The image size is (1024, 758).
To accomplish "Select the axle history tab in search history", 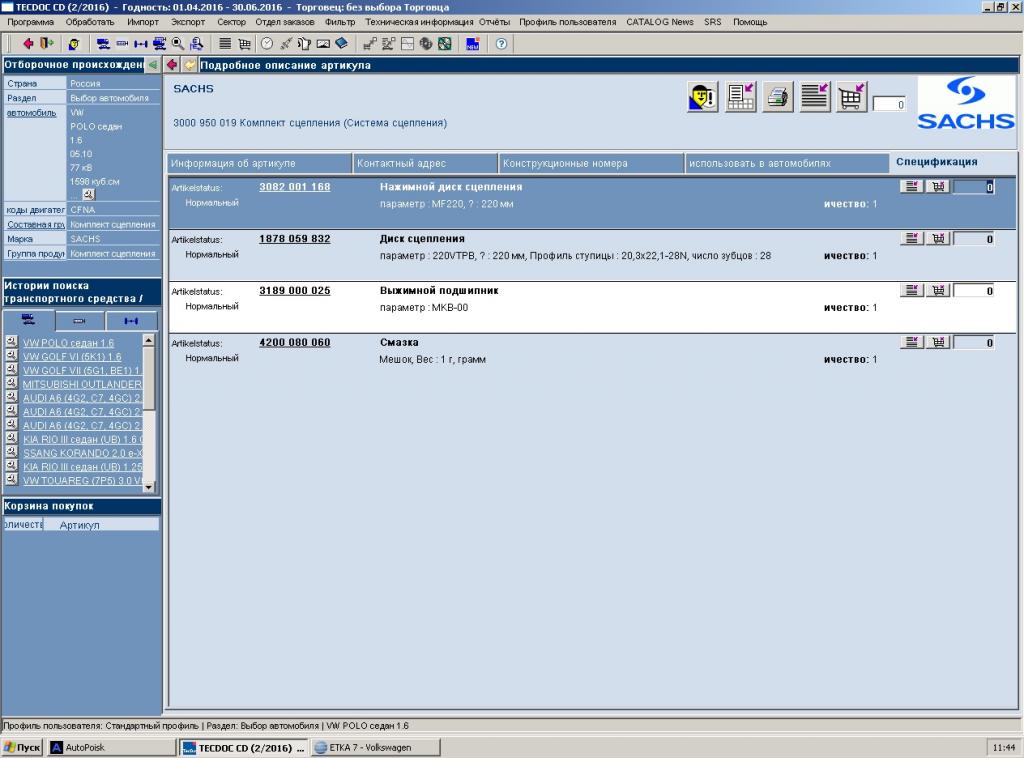I will point(131,321).
